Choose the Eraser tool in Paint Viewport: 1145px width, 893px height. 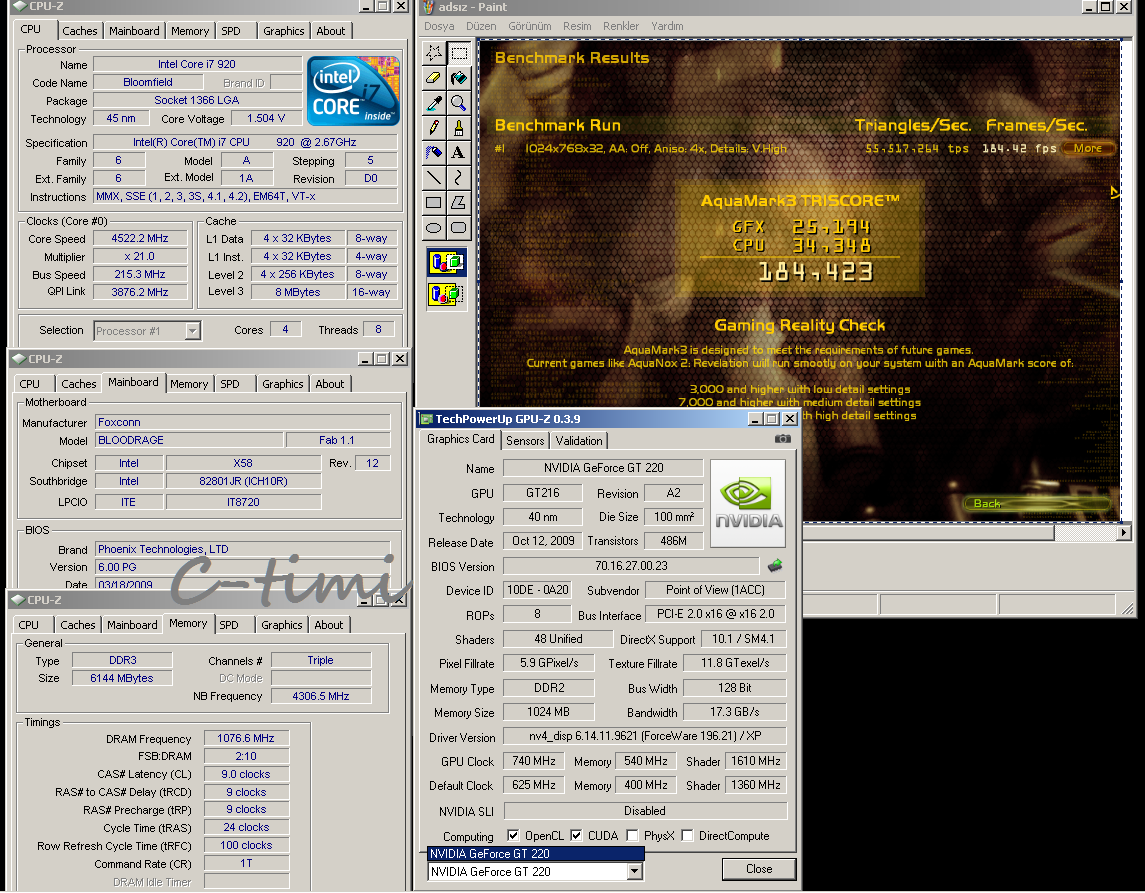[434, 77]
